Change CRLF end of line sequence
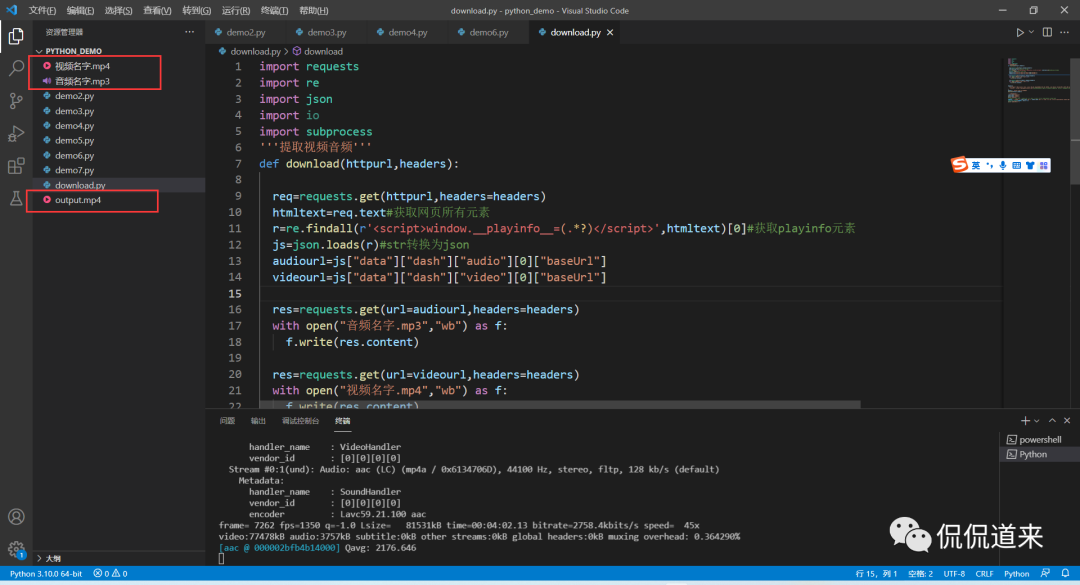 [x=984, y=573]
